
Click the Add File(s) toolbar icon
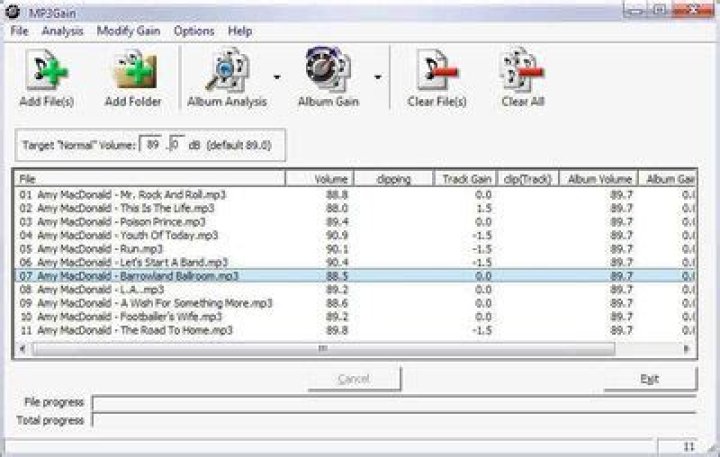tap(46, 79)
